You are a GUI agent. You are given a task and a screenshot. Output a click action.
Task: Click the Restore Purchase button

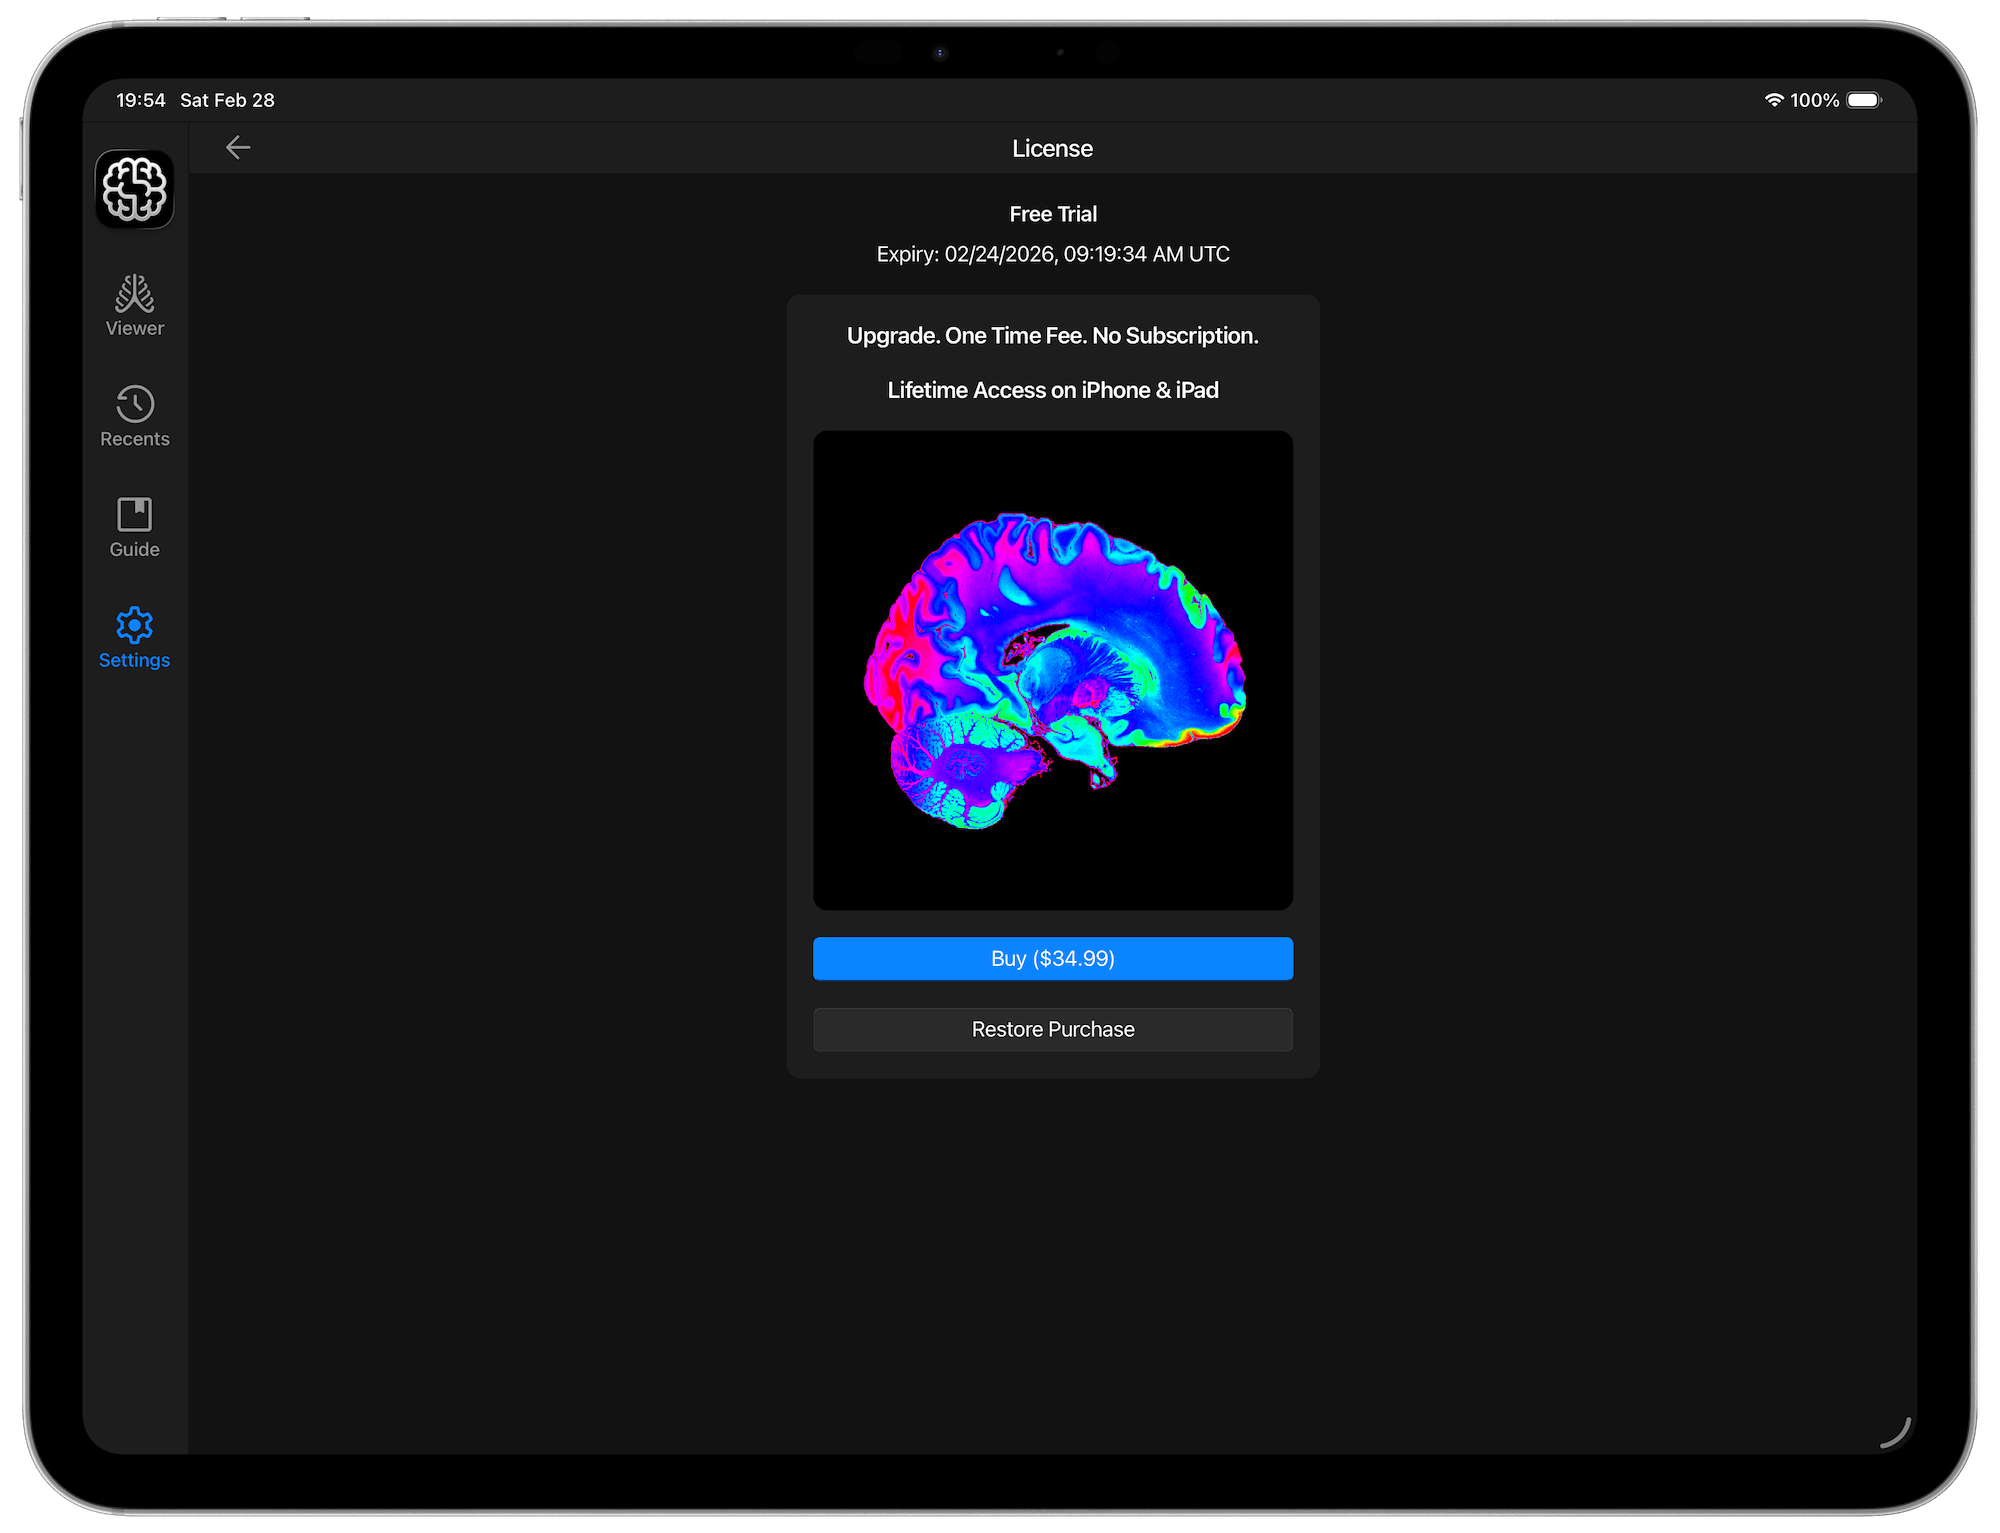pos(1052,1029)
